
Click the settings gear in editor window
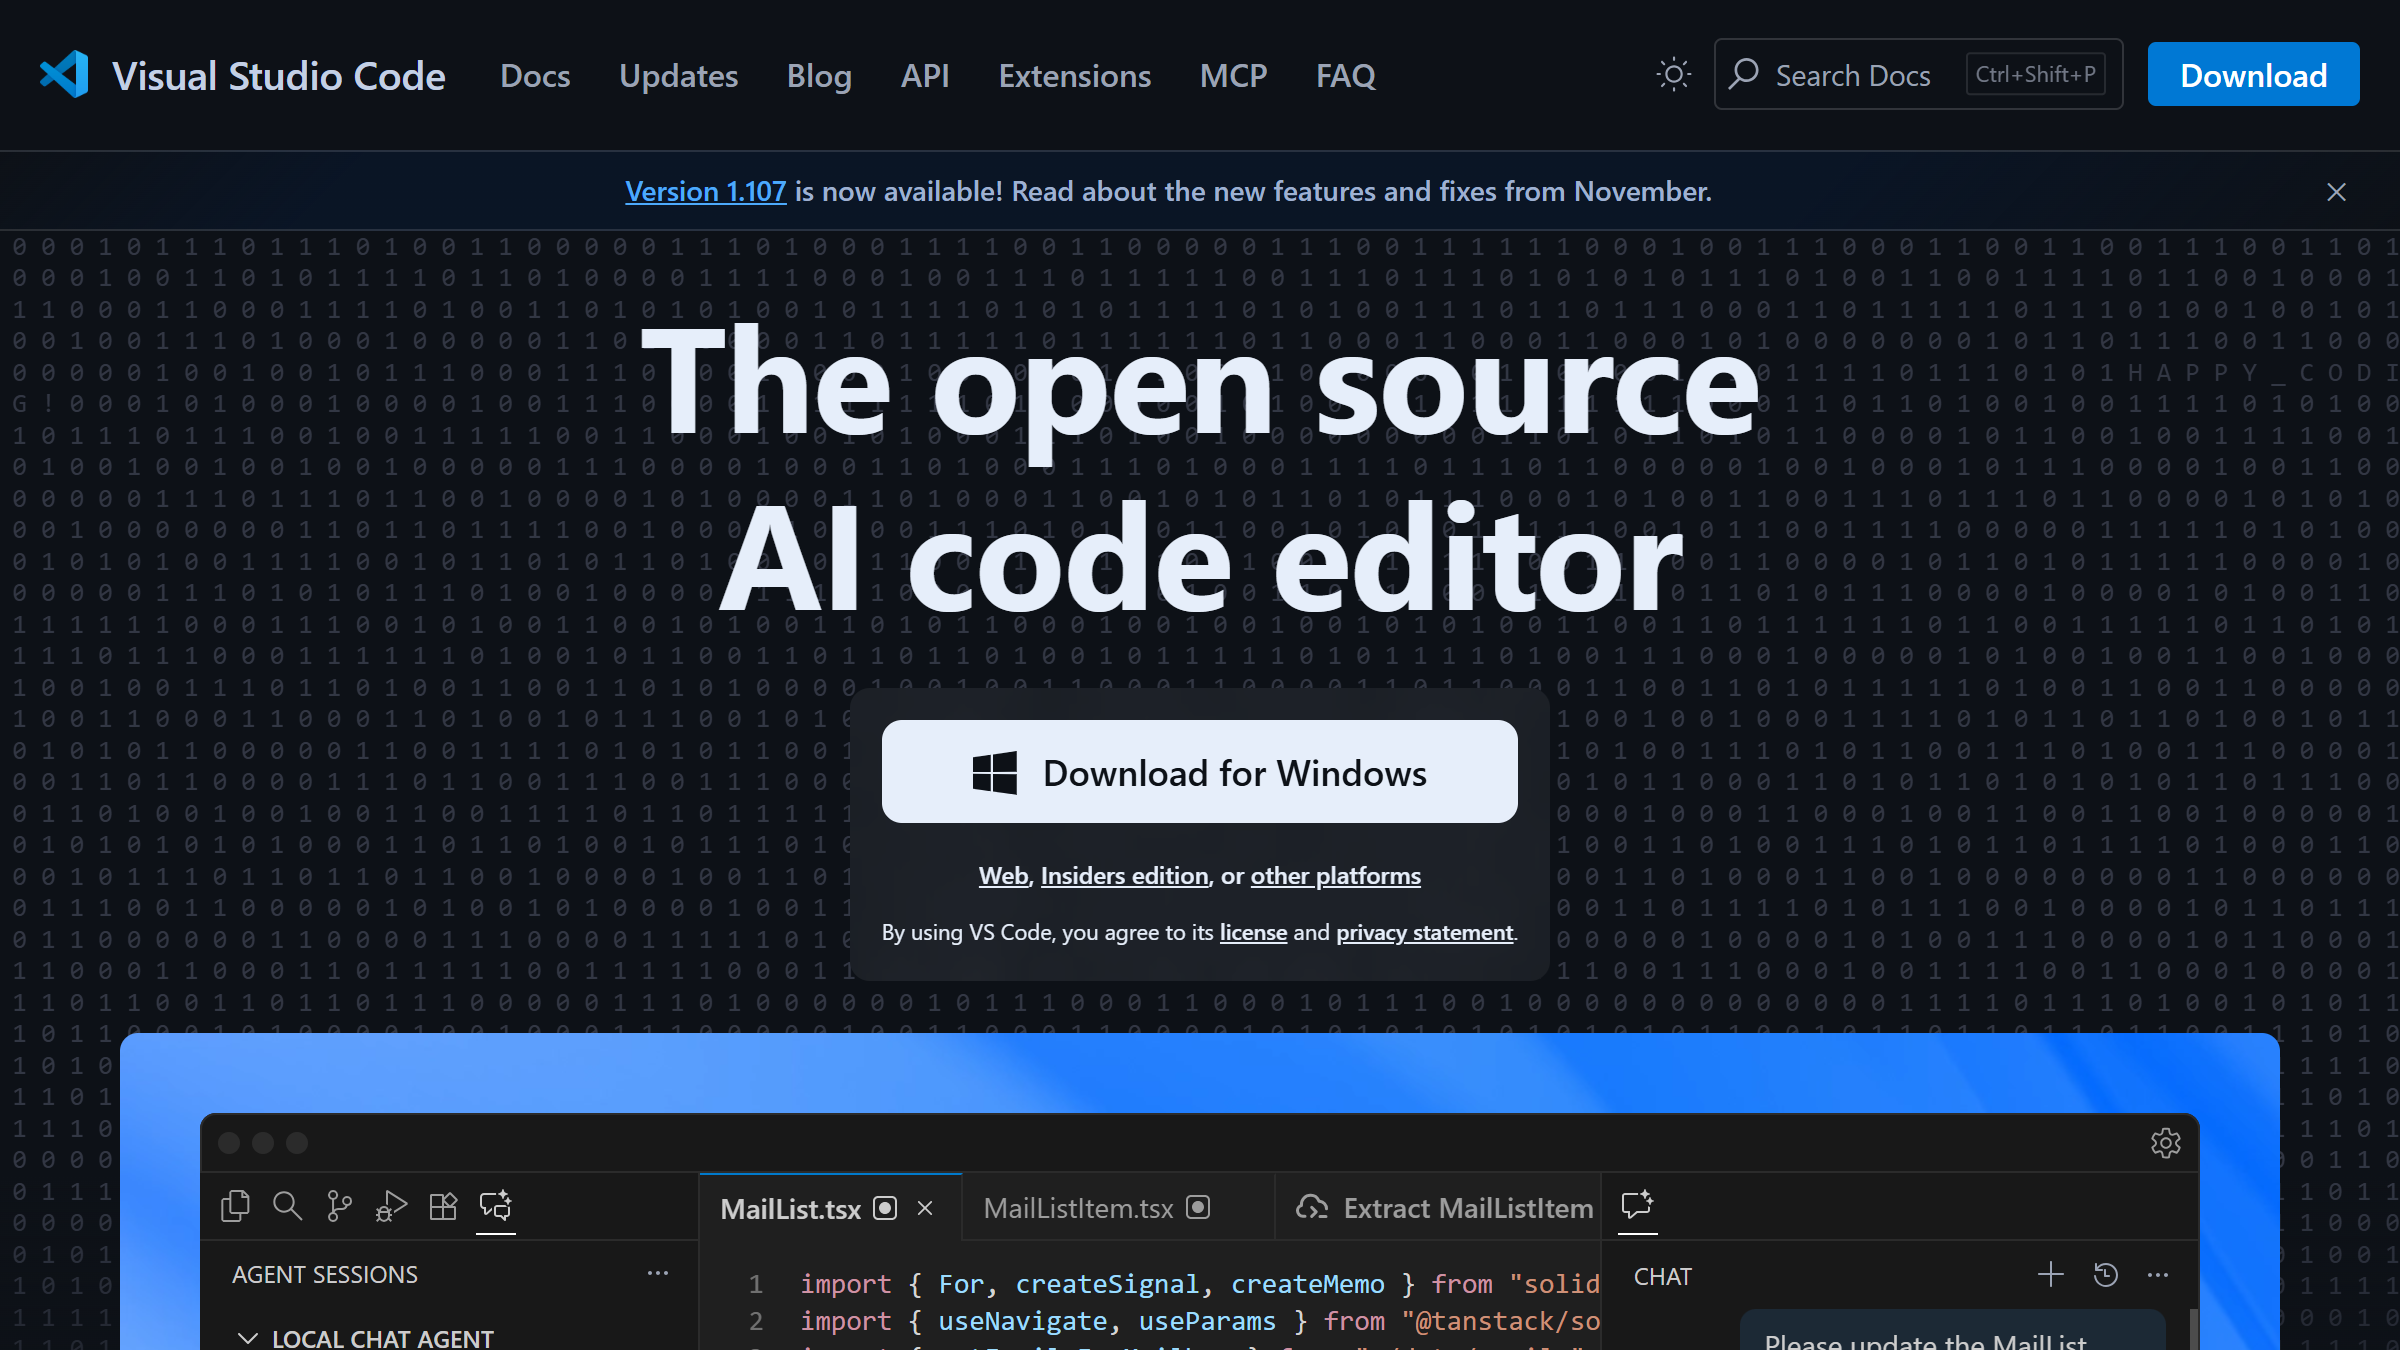coord(2165,1143)
